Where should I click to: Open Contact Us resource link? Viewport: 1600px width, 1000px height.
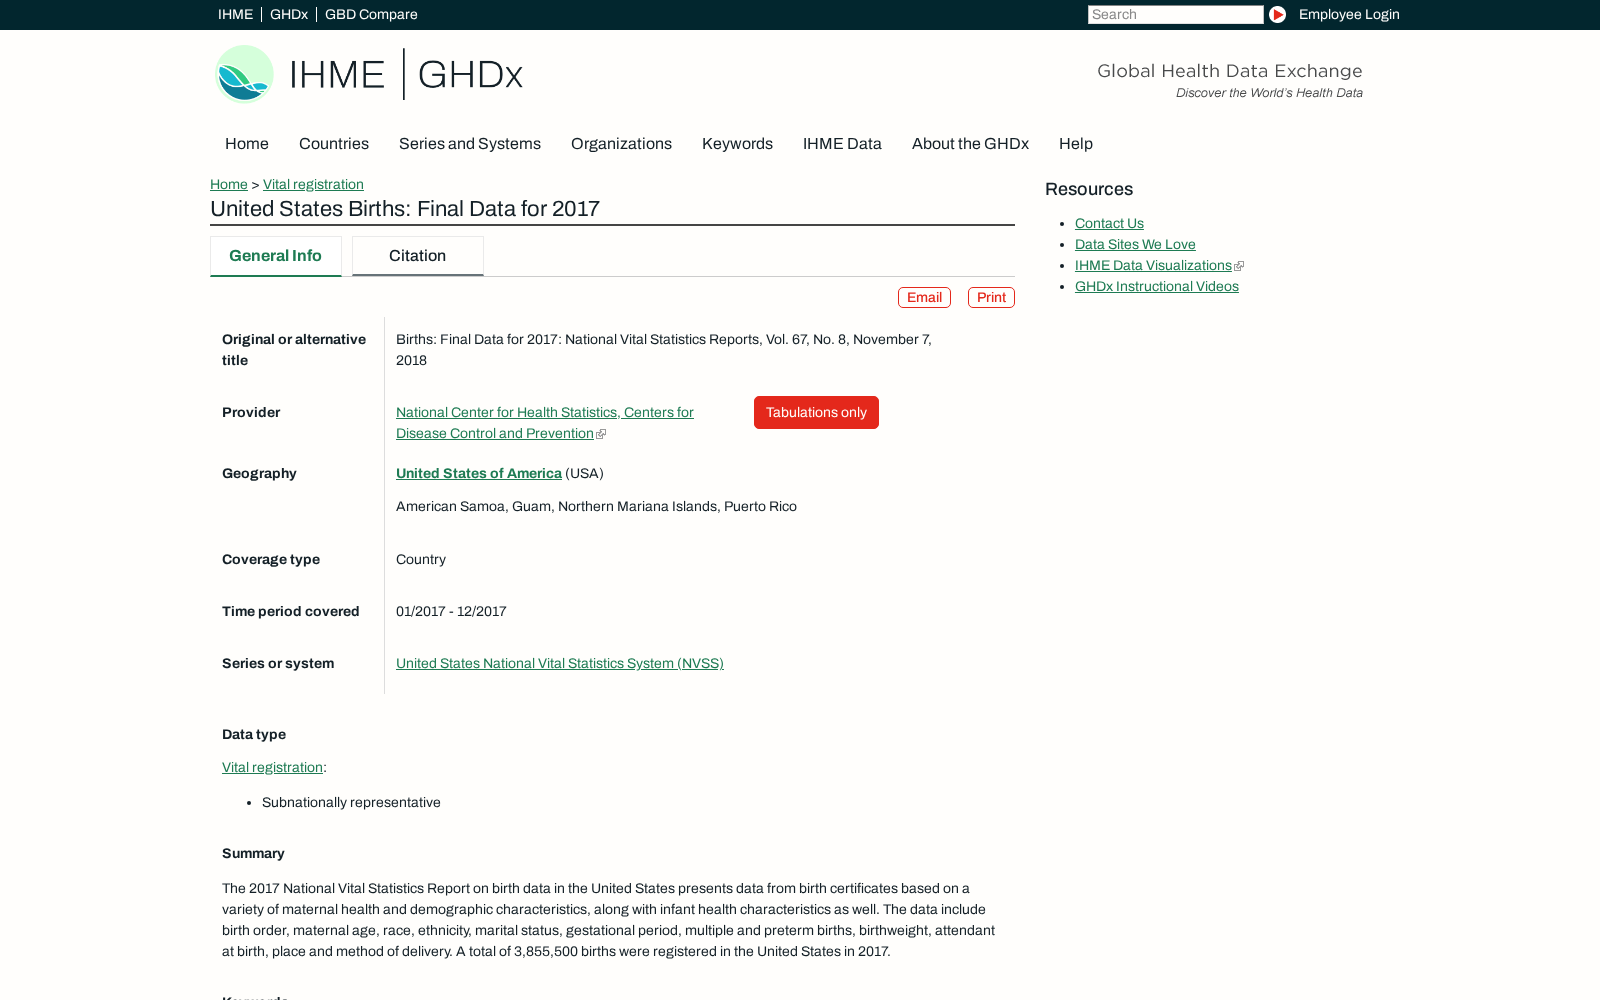click(1109, 223)
